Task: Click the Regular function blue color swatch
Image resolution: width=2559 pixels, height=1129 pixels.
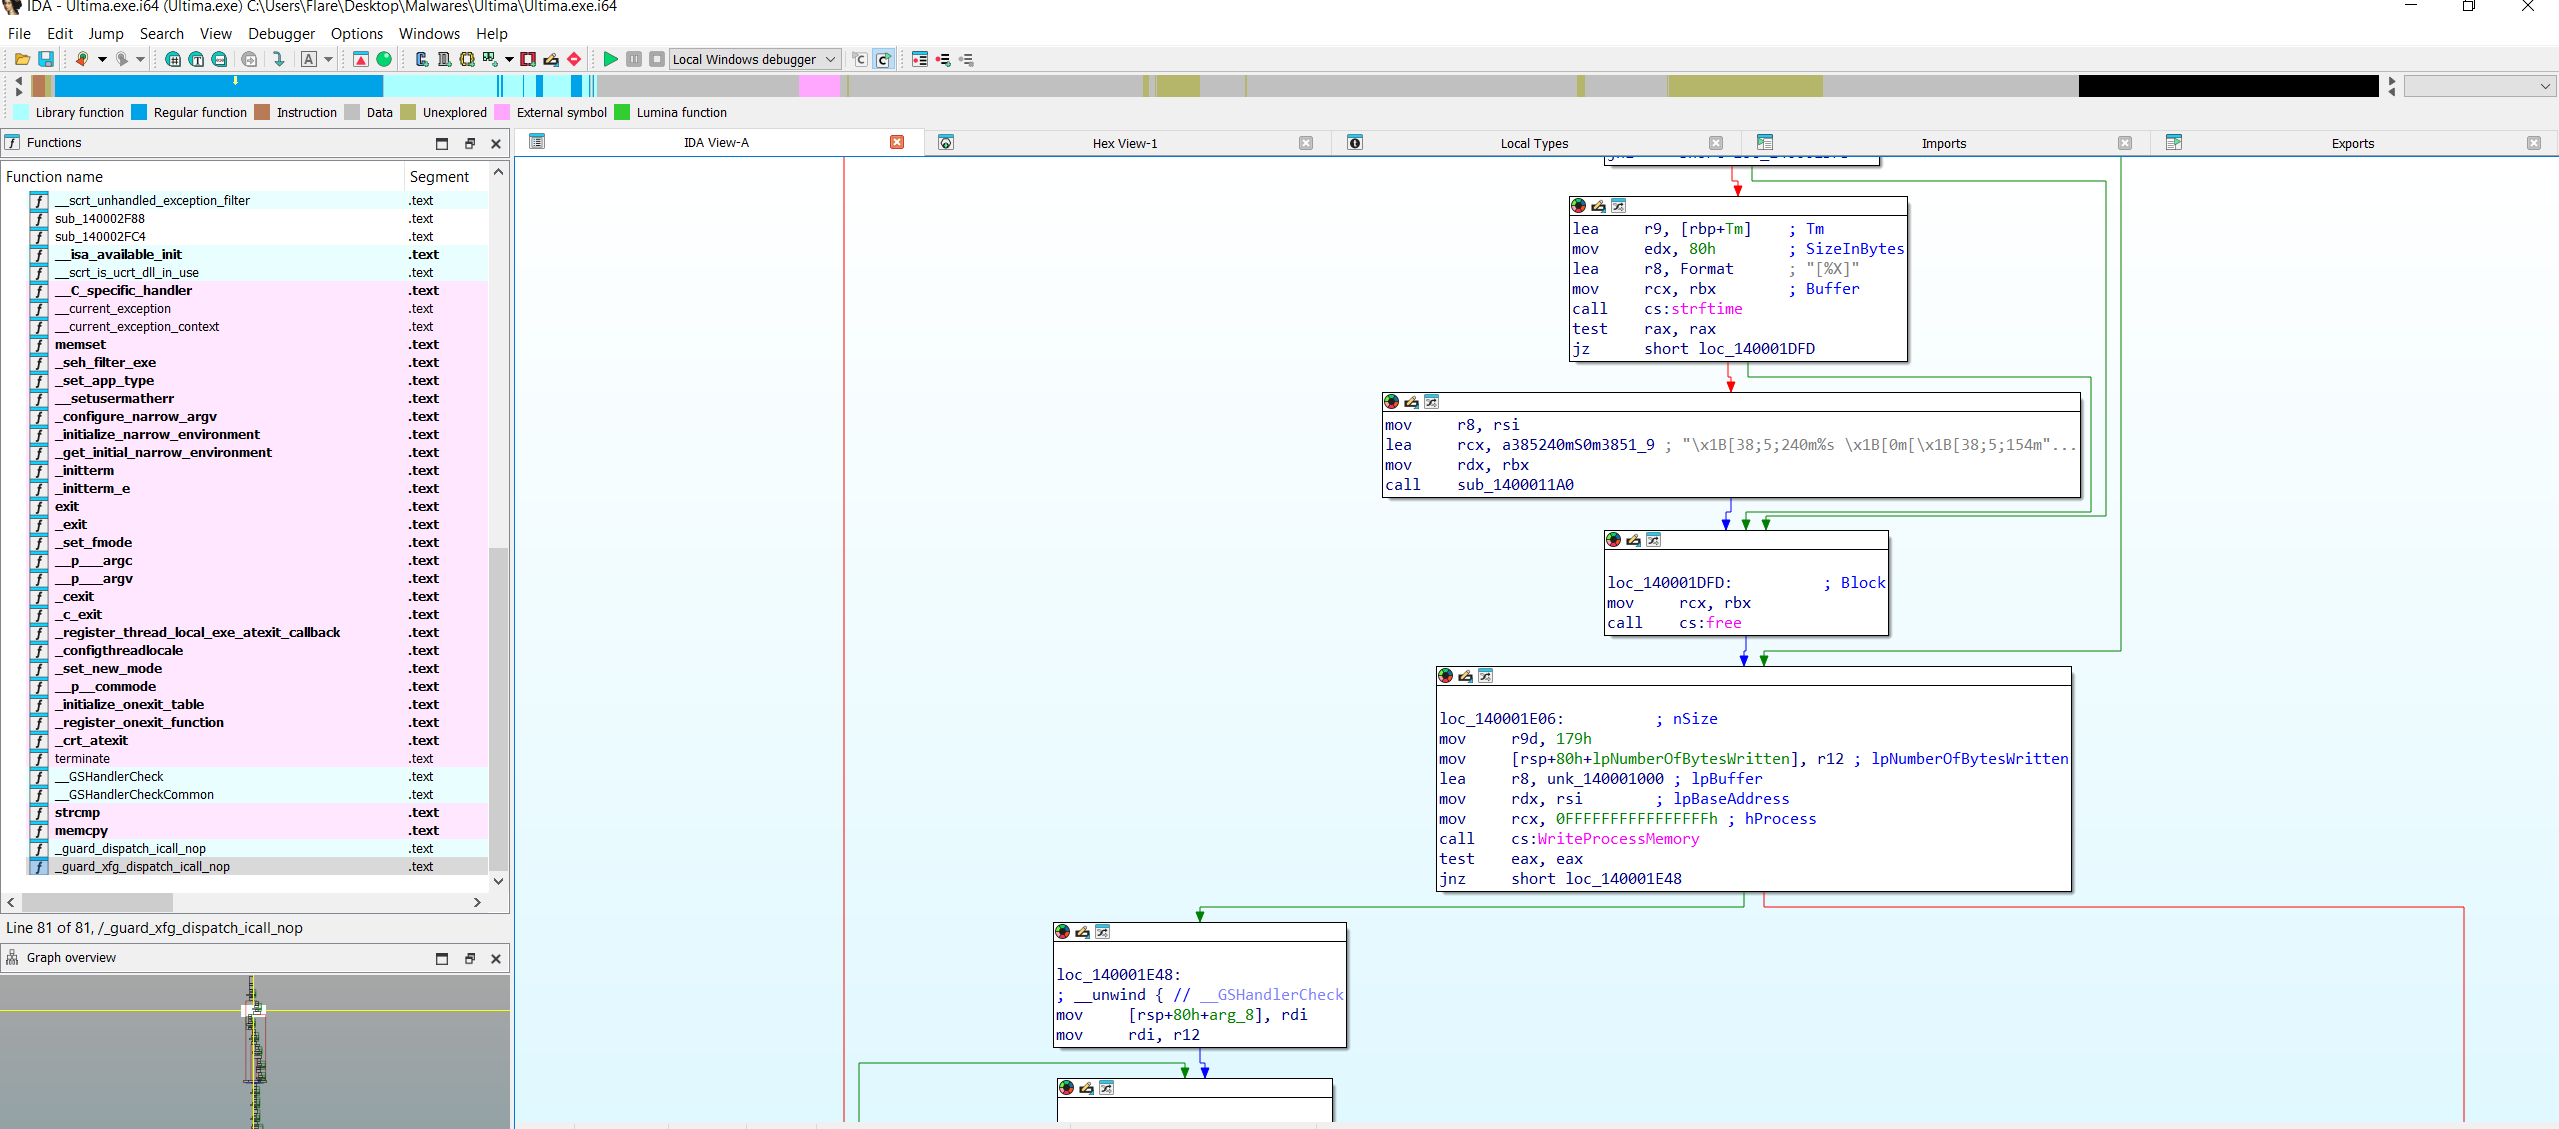Action: click(x=139, y=112)
